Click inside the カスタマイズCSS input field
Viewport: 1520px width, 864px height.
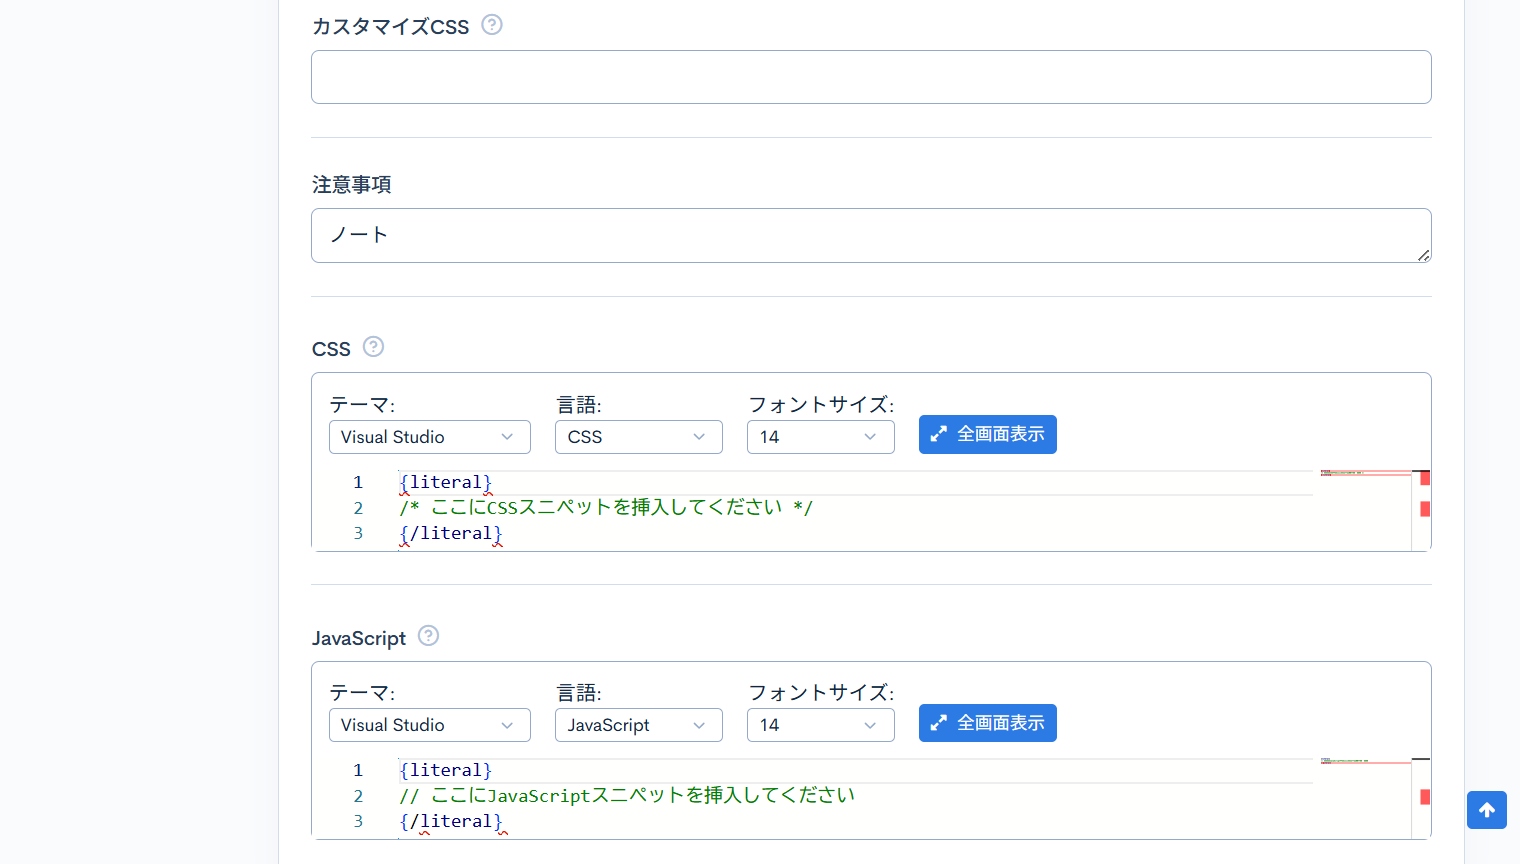870,76
